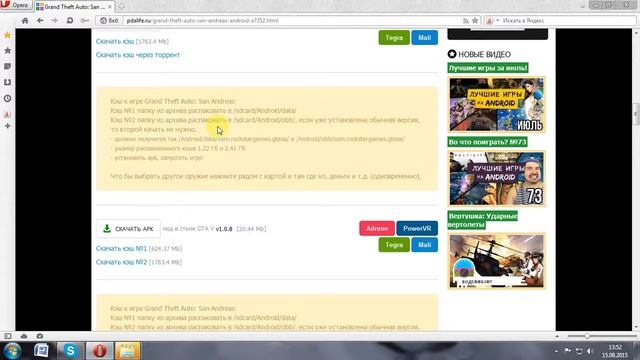Open Windows Explorer folder in taskbar
Viewport: 640px width, 360px height.
127,351
